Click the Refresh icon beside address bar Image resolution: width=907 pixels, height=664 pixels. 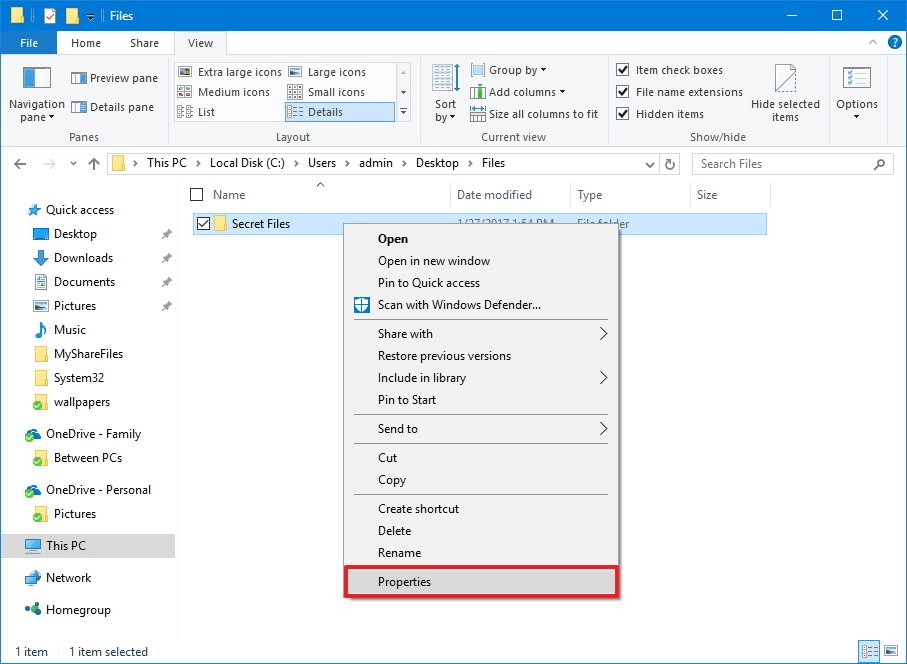pyautogui.click(x=671, y=164)
